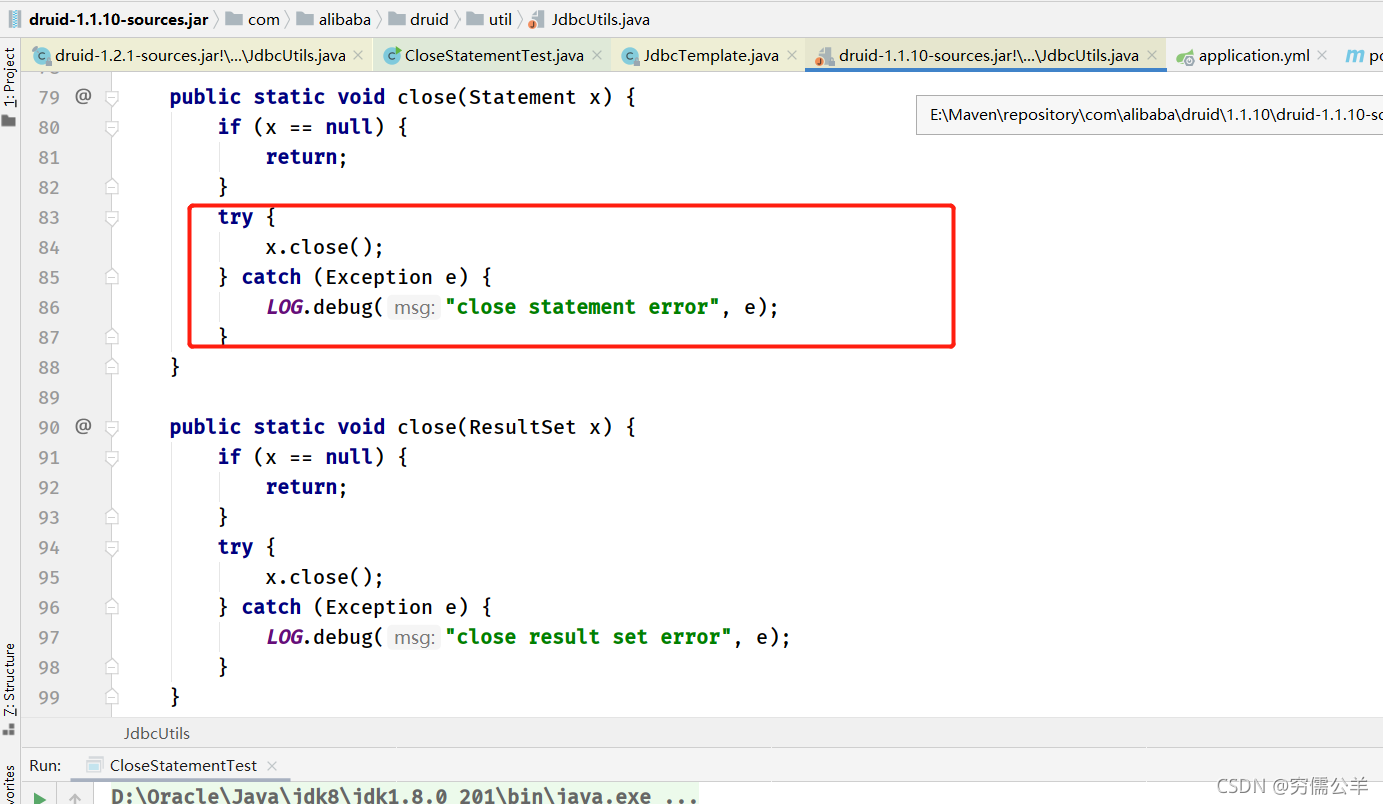Click the Project folder icon in left stripe
Image resolution: width=1383 pixels, height=804 pixels.
tap(9, 121)
